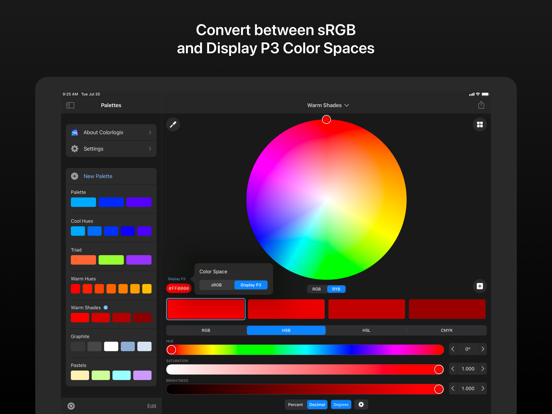Increase the hue value with right arrow
Image resolution: width=552 pixels, height=414 pixels.
(483, 349)
